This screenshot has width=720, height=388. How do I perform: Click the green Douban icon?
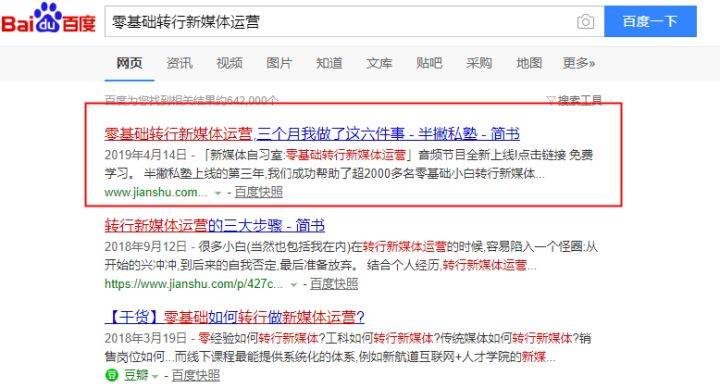pos(112,375)
